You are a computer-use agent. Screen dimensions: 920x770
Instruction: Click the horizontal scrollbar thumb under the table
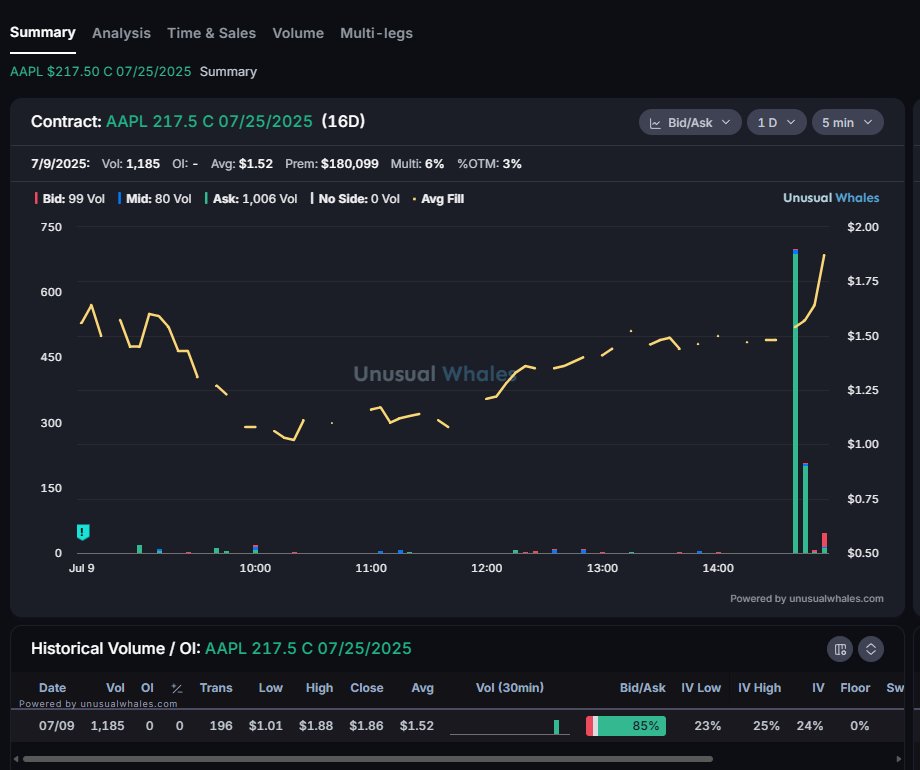(368, 759)
